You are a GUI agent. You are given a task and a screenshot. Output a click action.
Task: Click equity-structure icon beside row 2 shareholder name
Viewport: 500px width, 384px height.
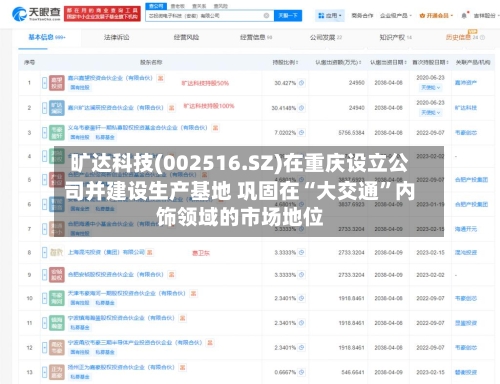(171, 108)
